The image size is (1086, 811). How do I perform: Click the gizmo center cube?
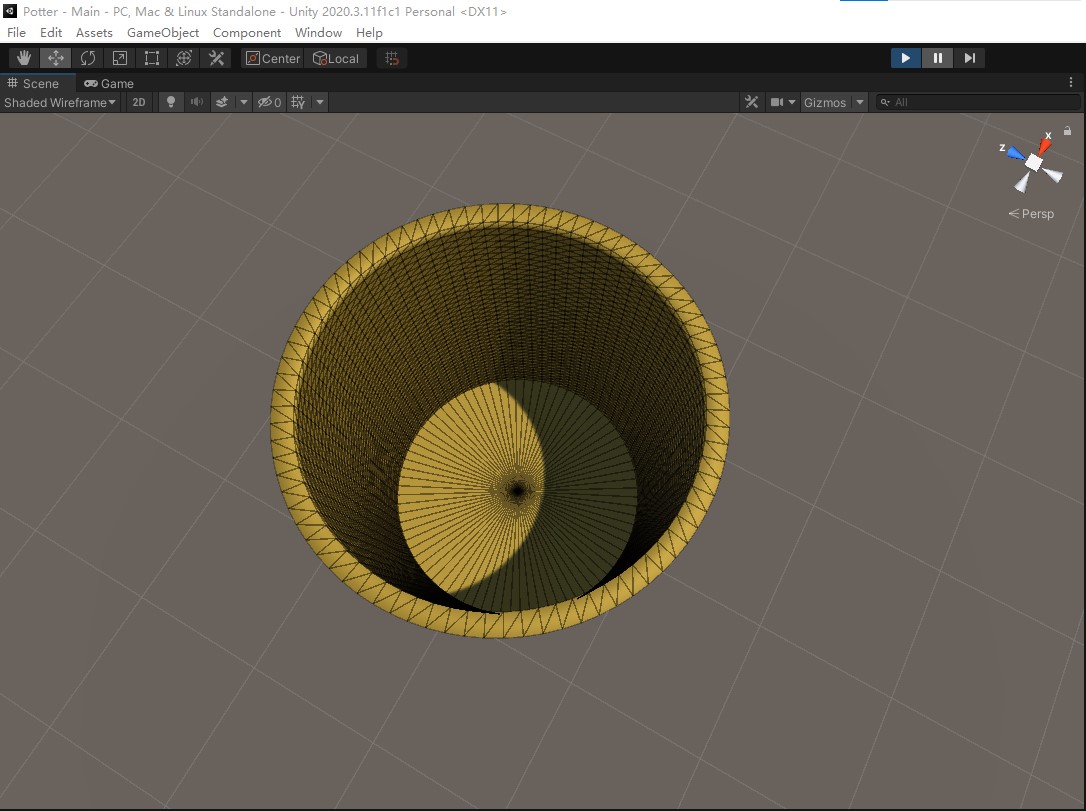(x=1033, y=163)
